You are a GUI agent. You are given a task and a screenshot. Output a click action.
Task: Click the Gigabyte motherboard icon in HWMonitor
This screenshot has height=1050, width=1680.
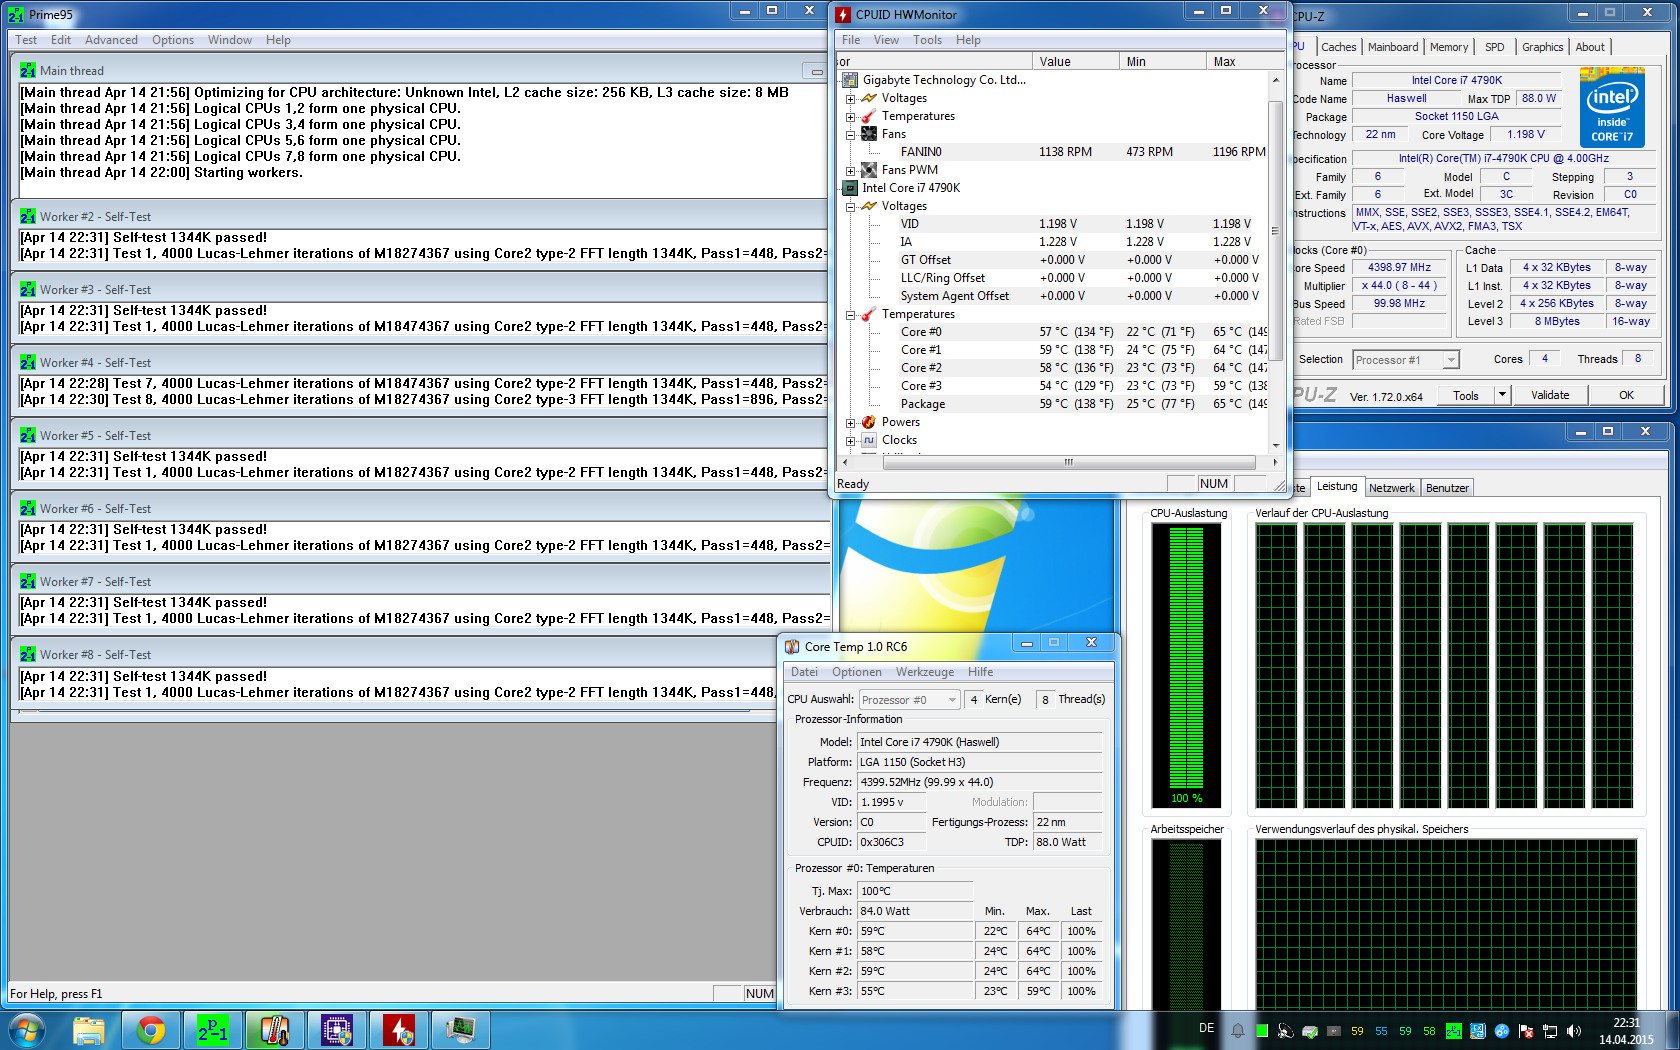click(850, 80)
